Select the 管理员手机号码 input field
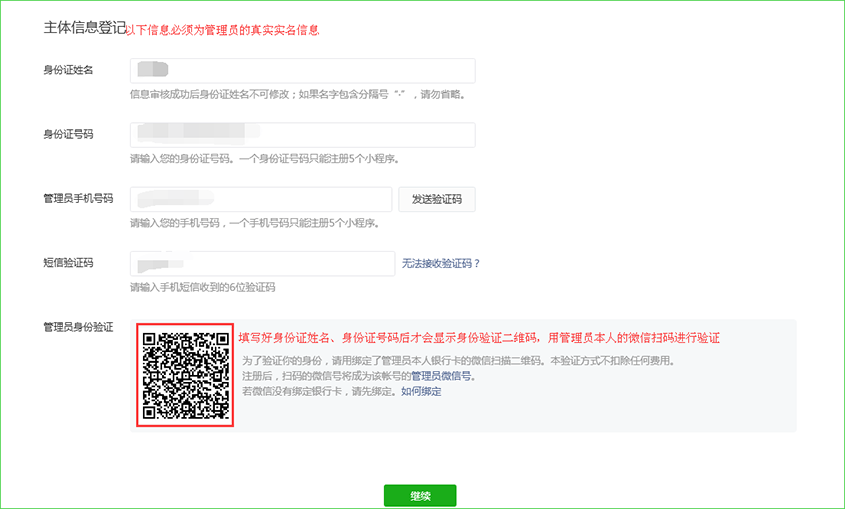The width and height of the screenshot is (845, 509). click(x=260, y=199)
